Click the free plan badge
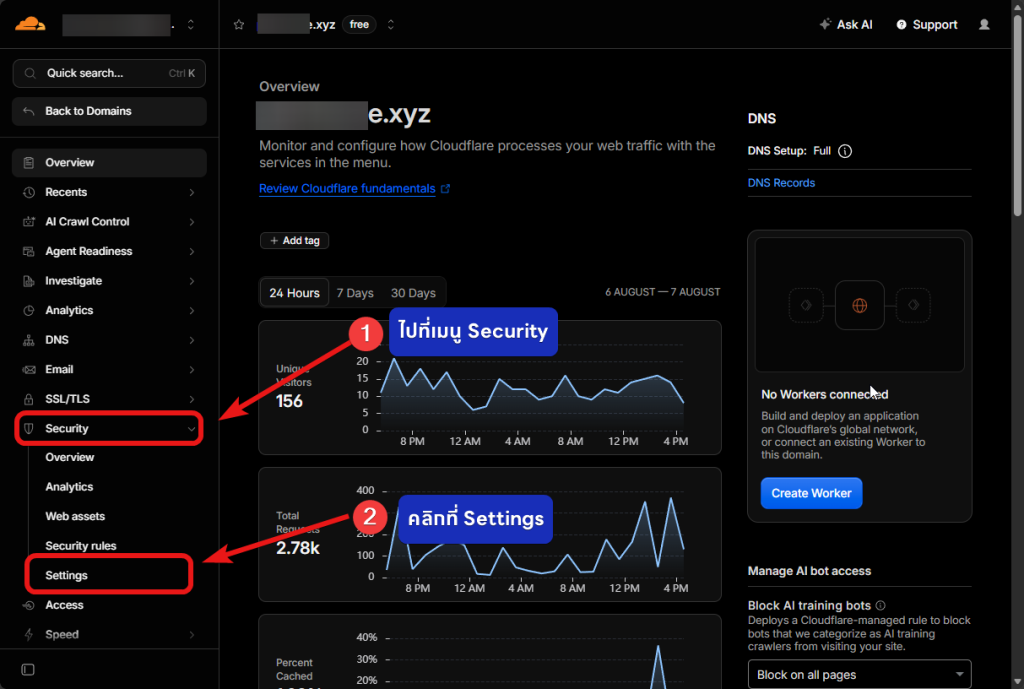This screenshot has width=1024, height=689. [359, 25]
